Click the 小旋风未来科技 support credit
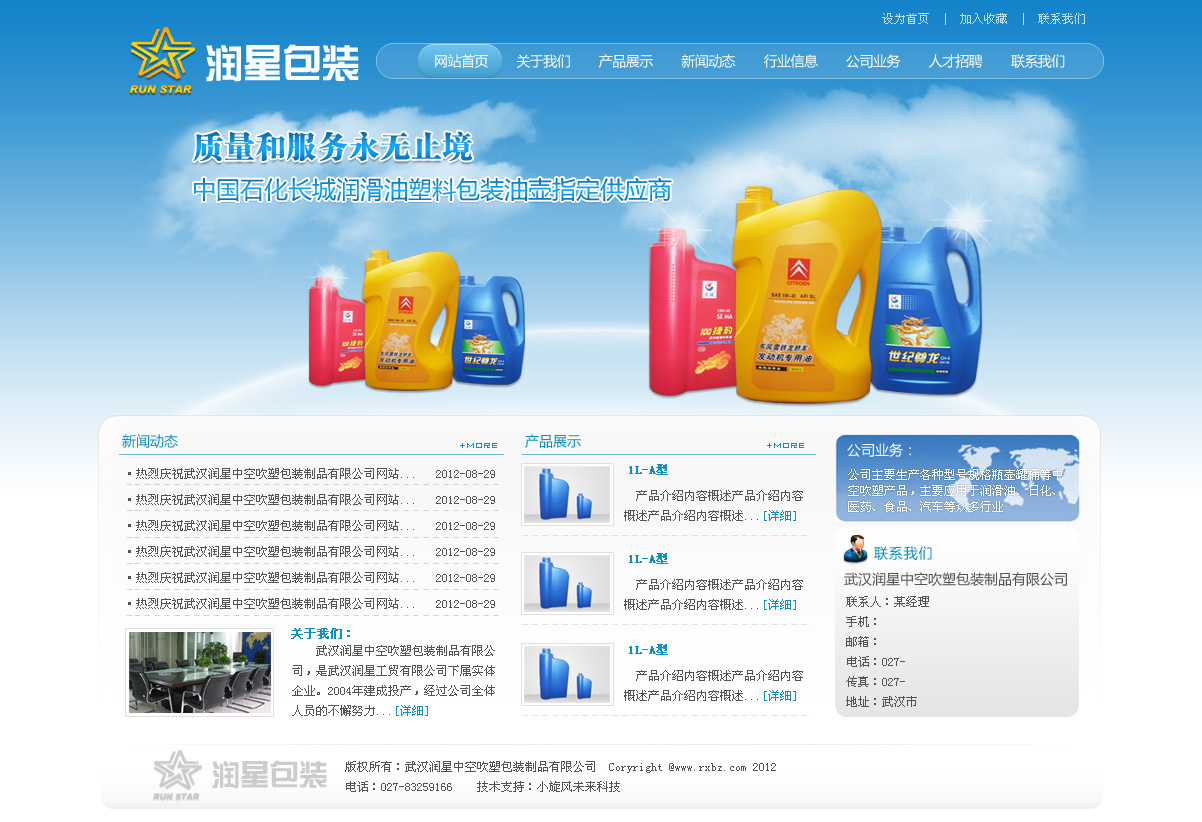Viewport: 1202px width, 822px height. [579, 787]
